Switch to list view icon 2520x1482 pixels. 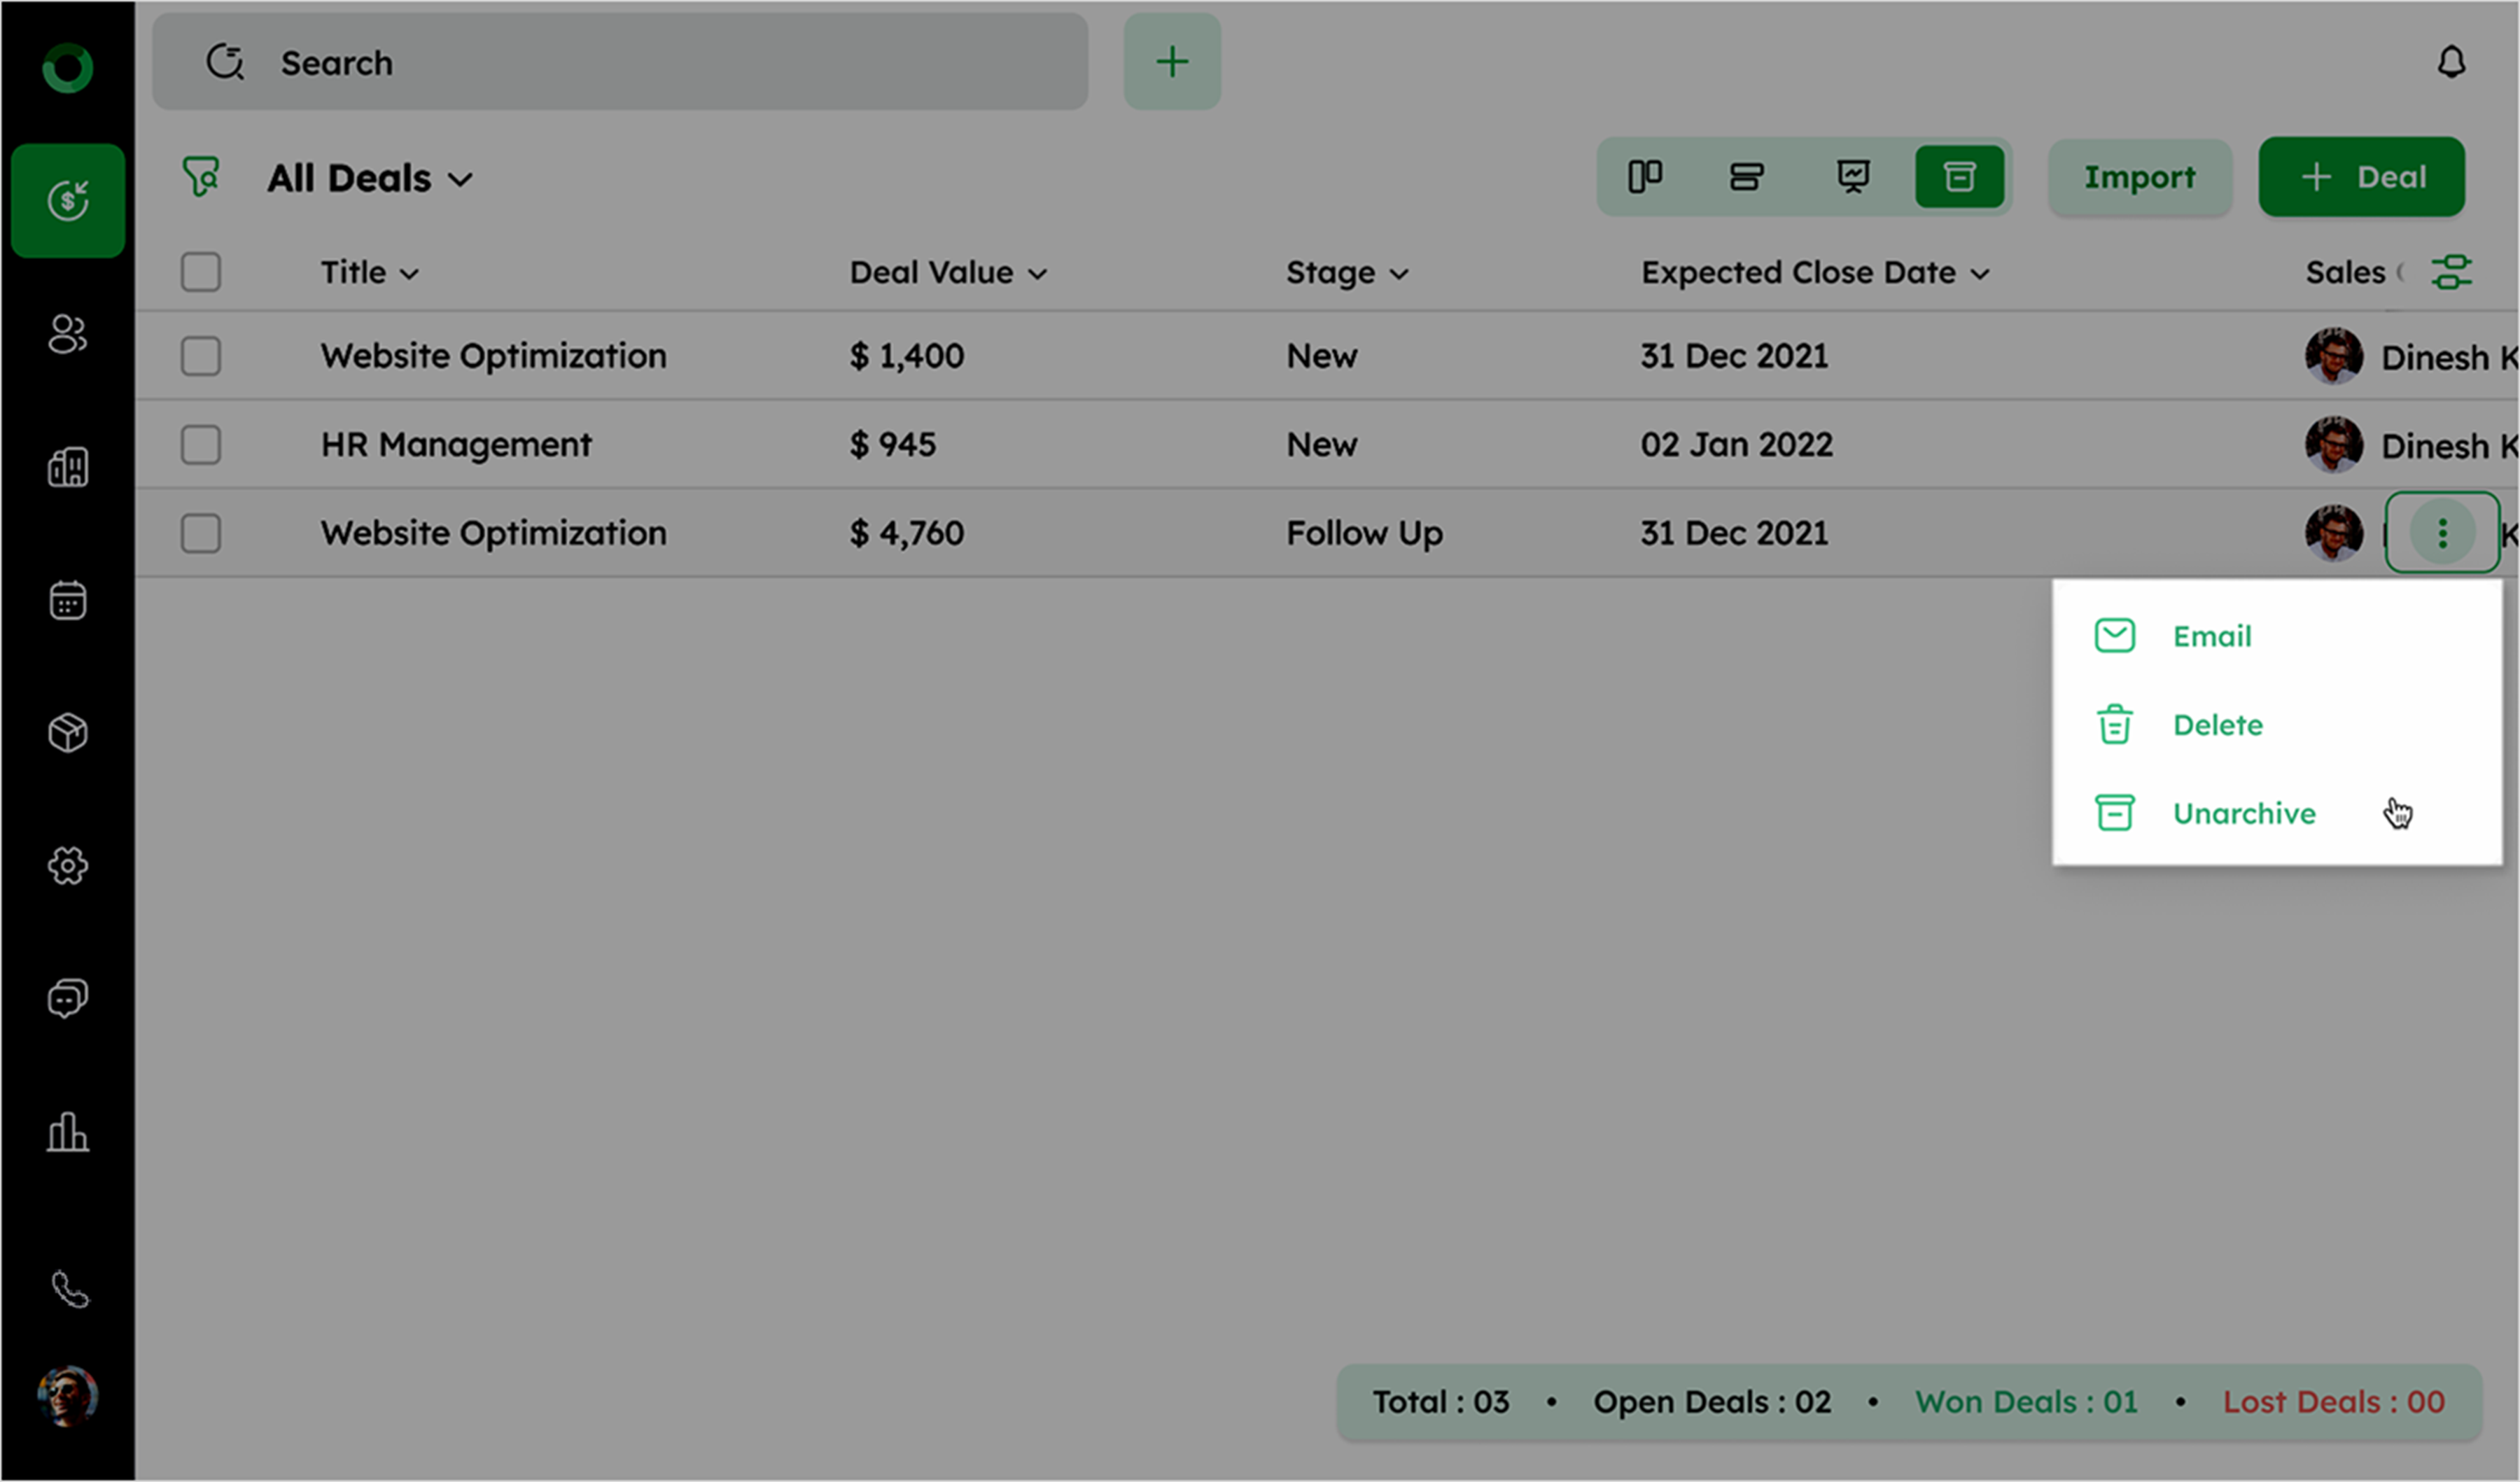[1746, 177]
